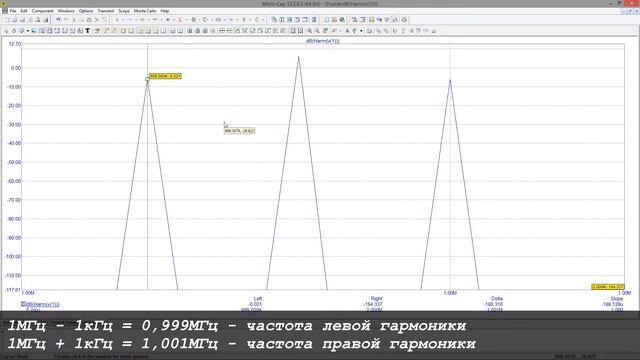This screenshot has height=360, width=640.
Task: Click the New file toolbar icon
Action: pos(7,20)
